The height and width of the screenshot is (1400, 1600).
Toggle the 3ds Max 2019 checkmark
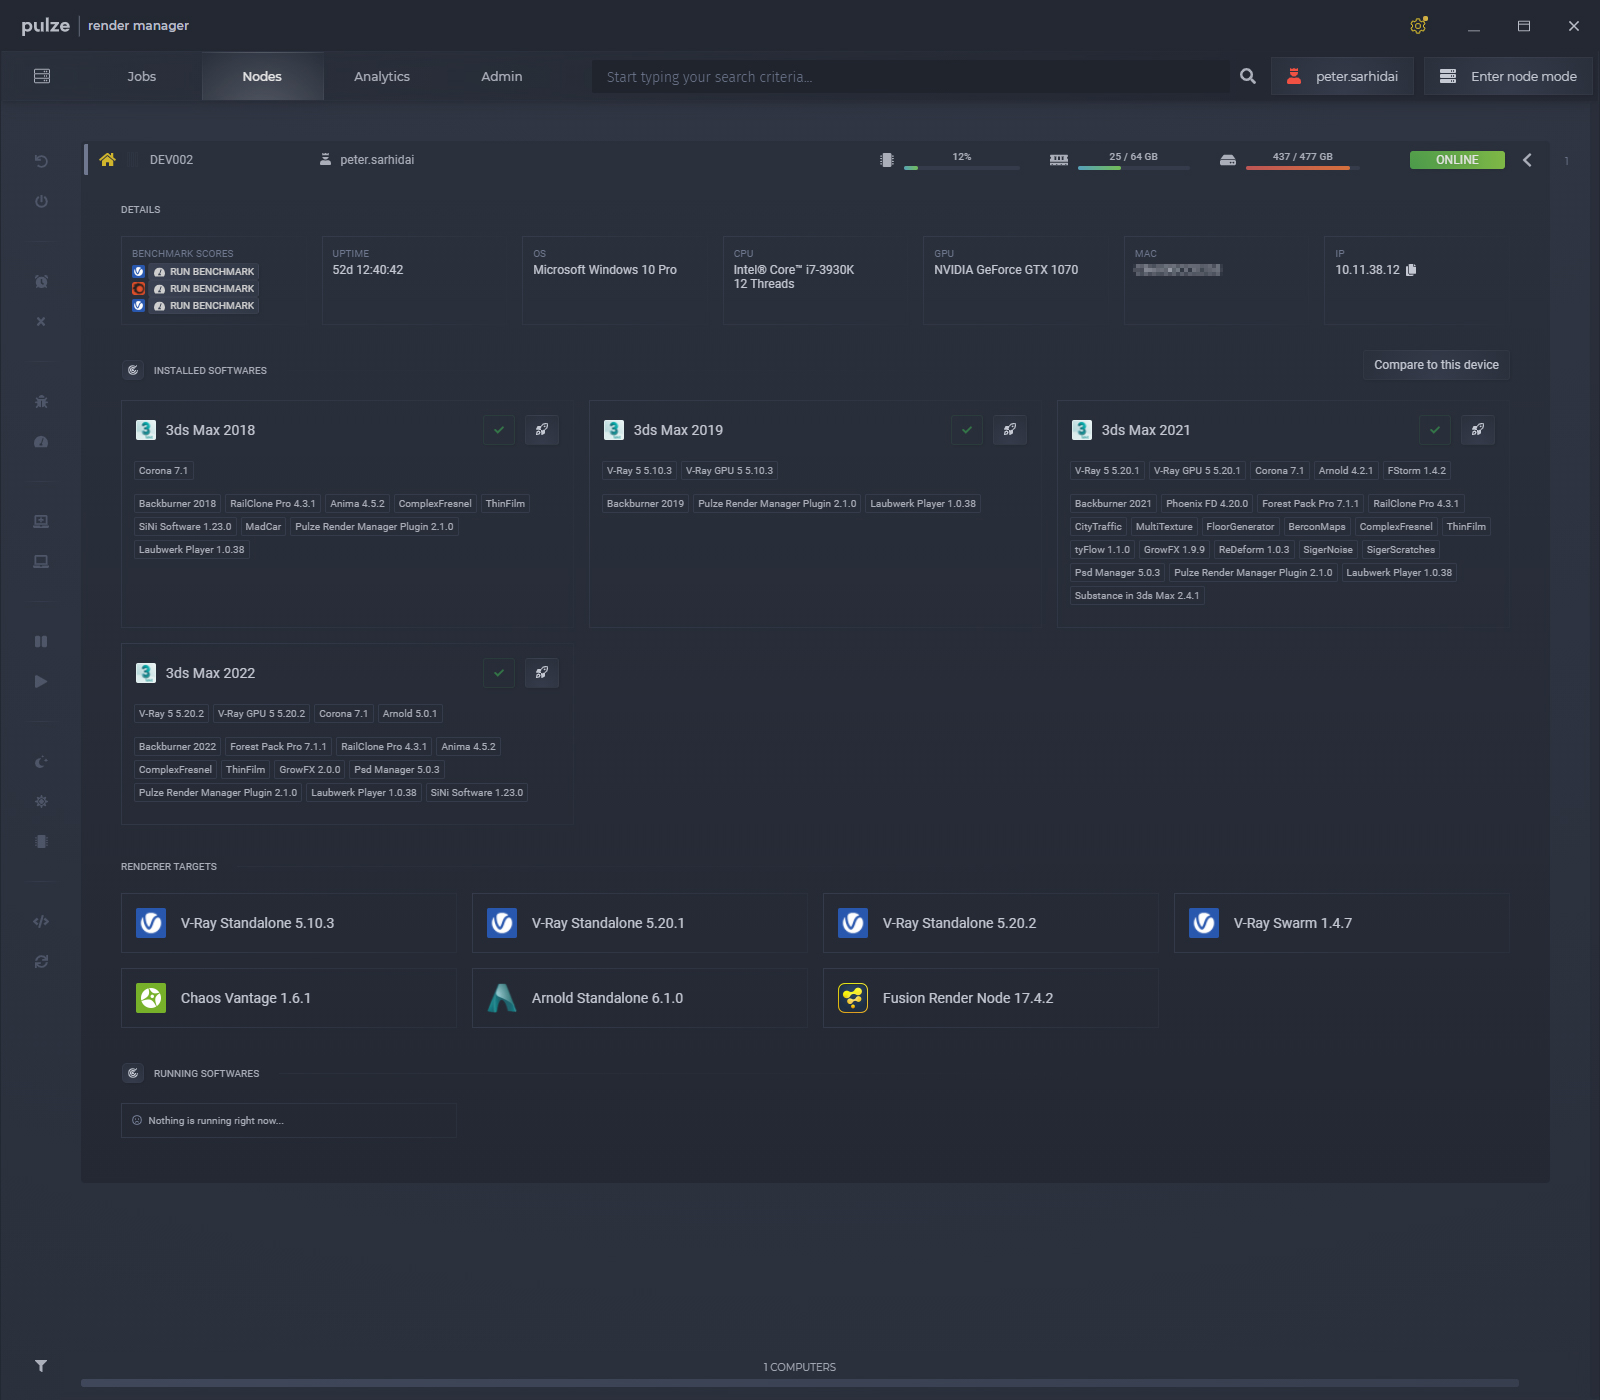click(x=967, y=430)
